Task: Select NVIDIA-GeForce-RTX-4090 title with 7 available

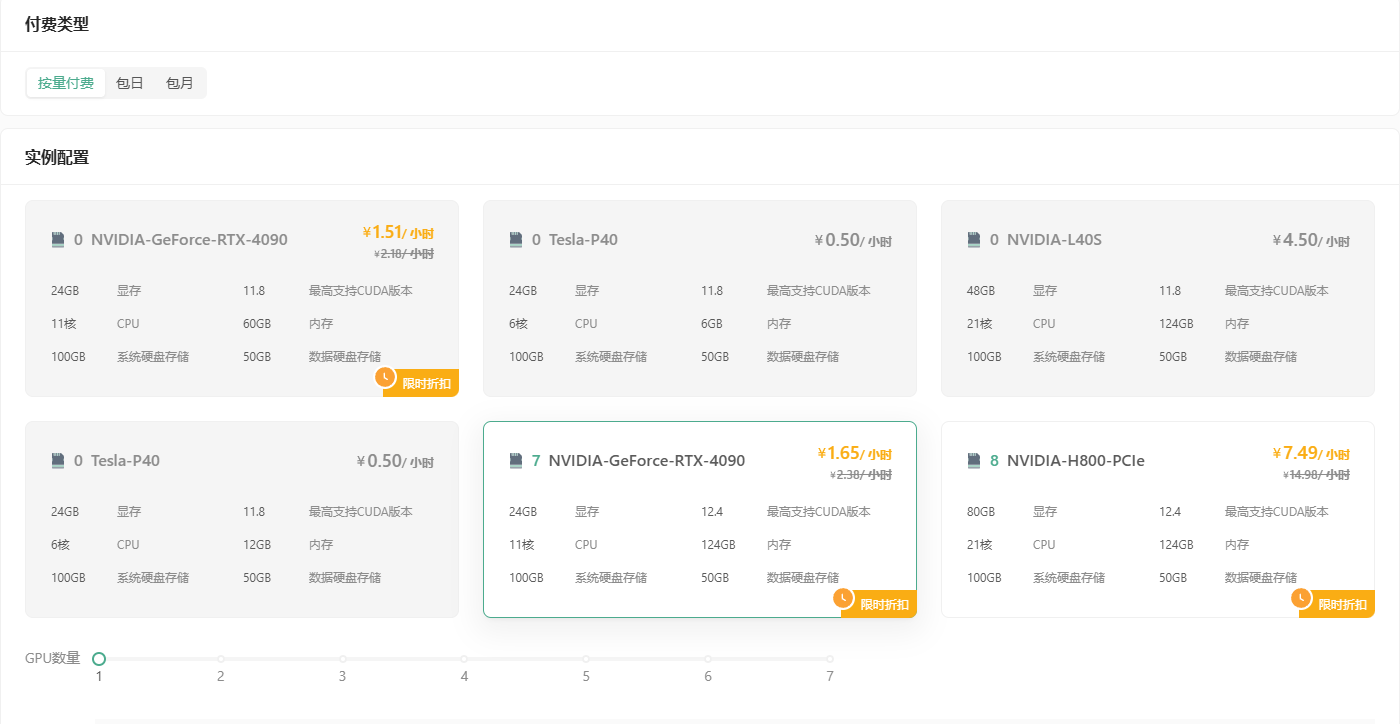Action: pos(647,461)
